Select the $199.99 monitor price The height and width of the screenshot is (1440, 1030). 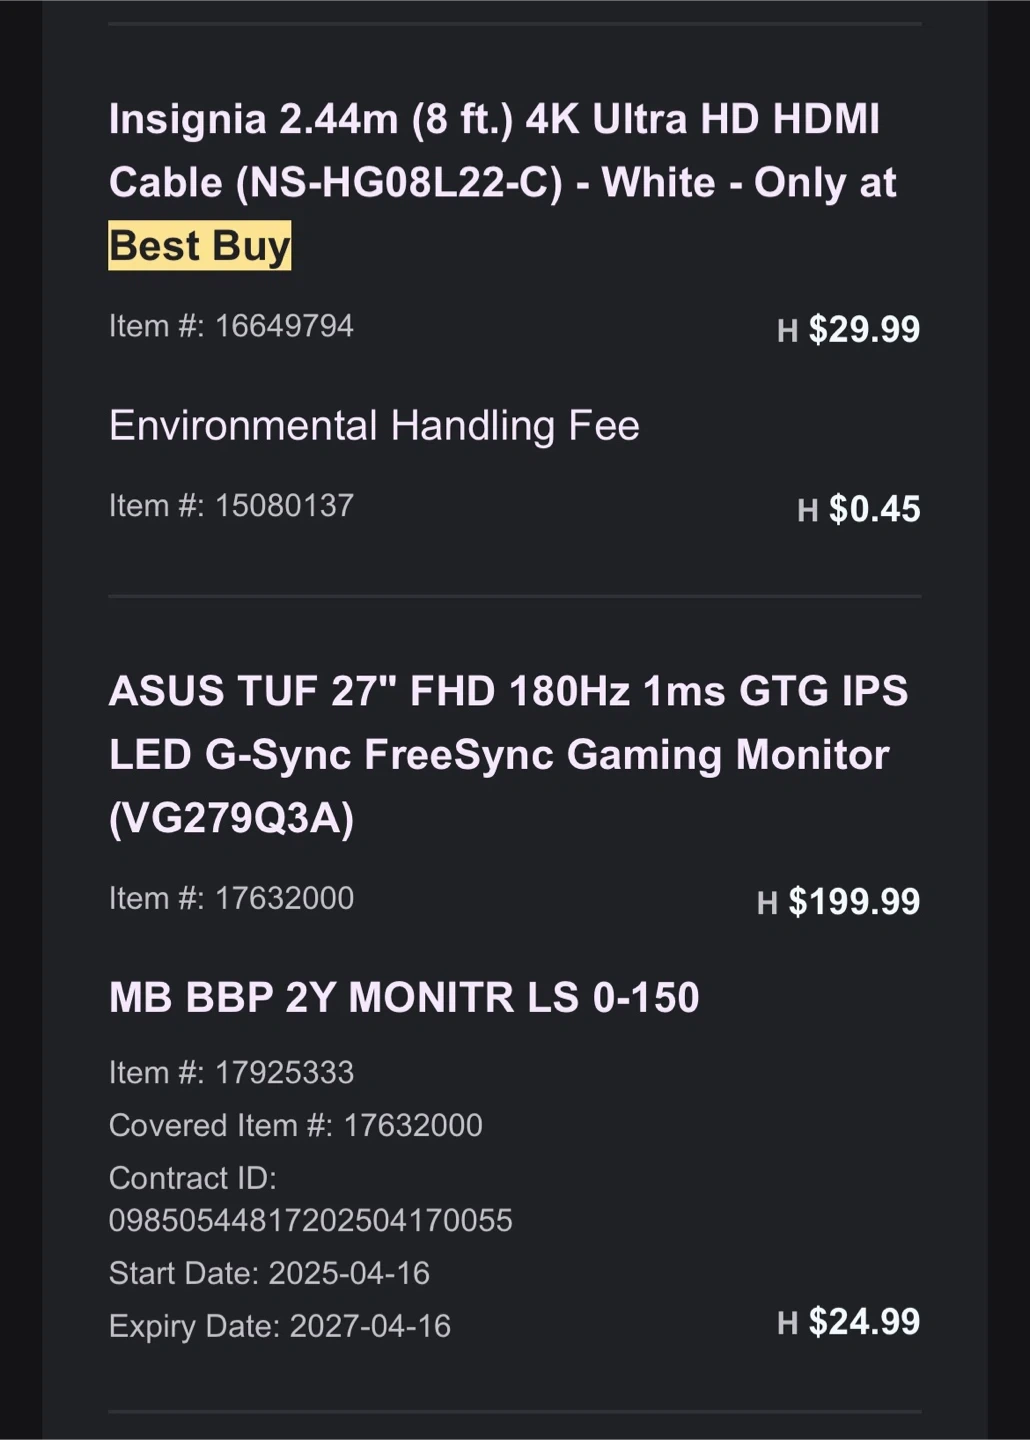[x=854, y=901]
